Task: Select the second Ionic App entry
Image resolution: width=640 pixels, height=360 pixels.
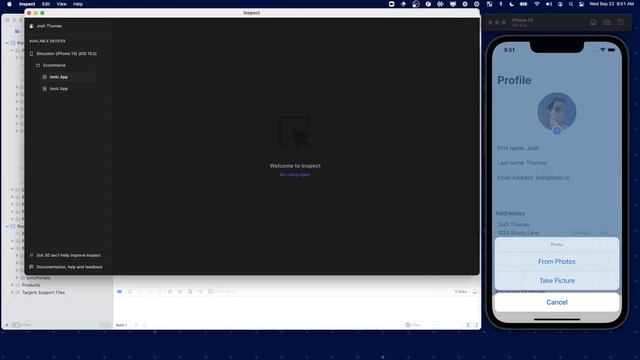Action: (x=58, y=89)
